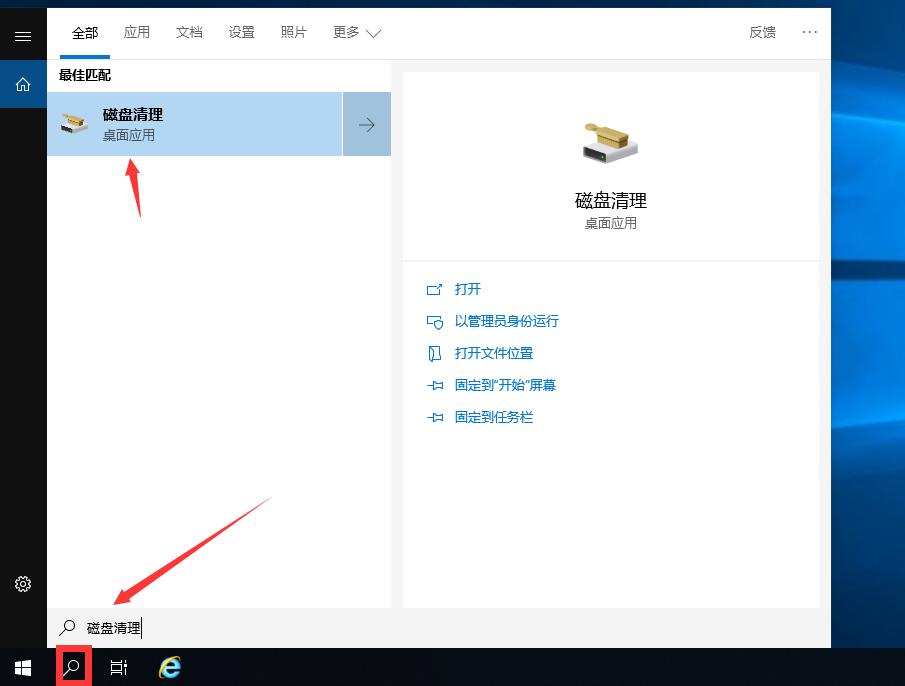The image size is (905, 686).
Task: Click the large 磁盘清理 icon in preview pane
Action: pyautogui.click(x=610, y=142)
